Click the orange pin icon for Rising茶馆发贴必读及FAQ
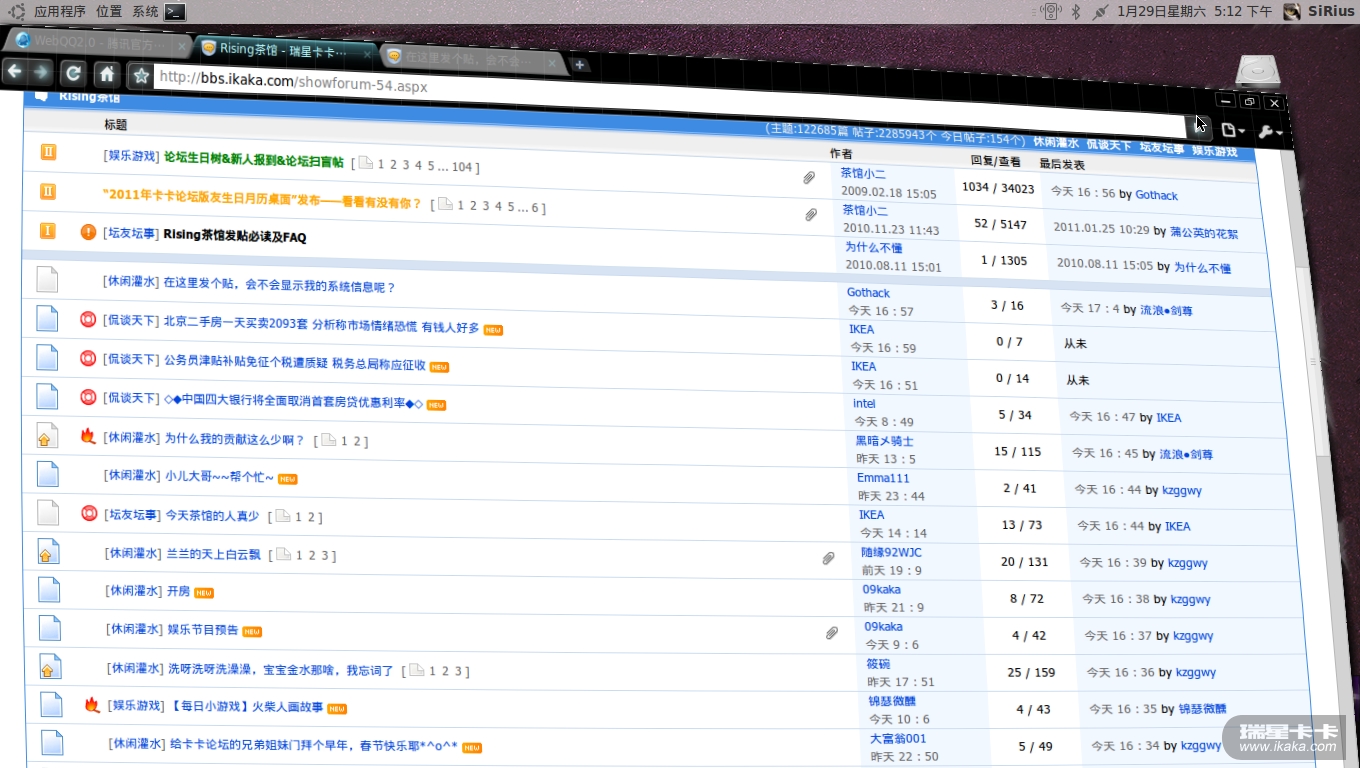 coord(47,231)
